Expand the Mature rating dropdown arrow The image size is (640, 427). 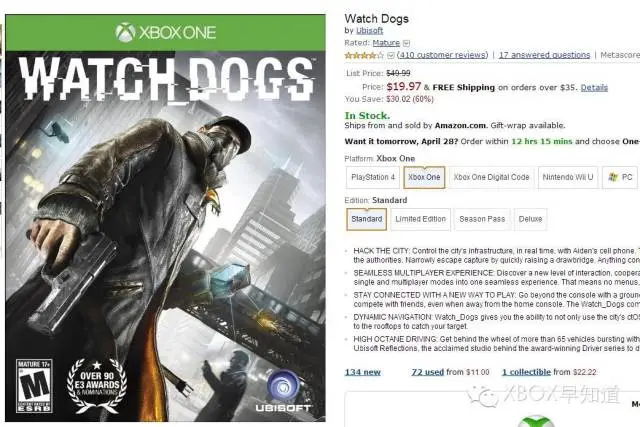coord(406,43)
